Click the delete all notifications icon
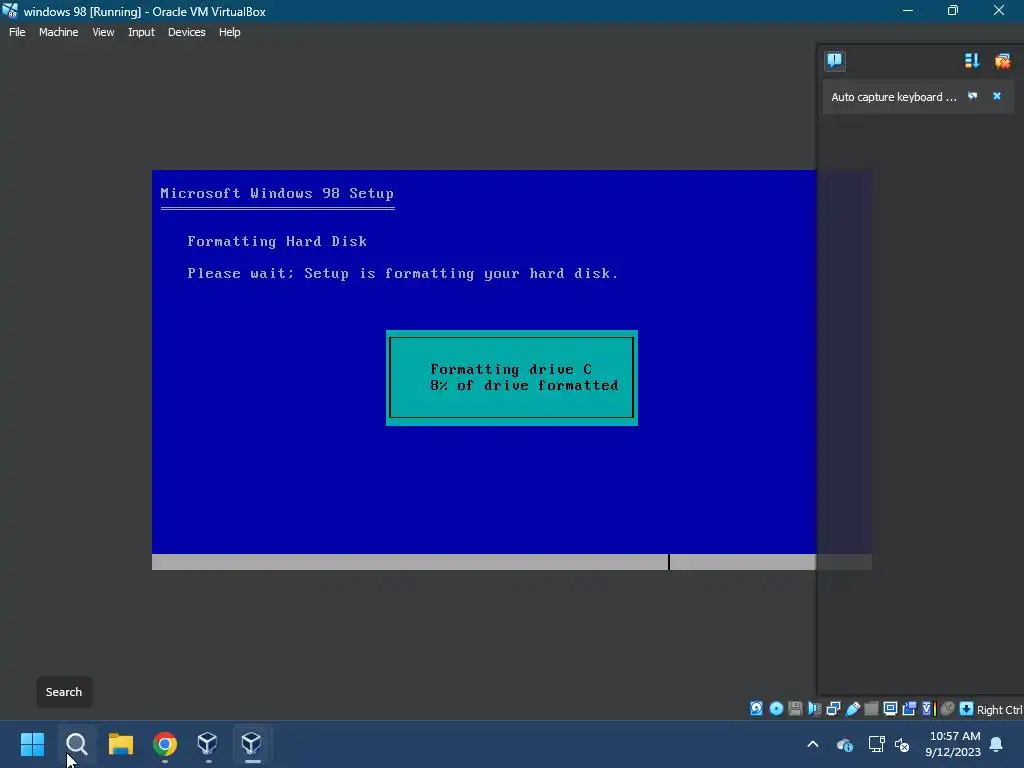 (1002, 61)
